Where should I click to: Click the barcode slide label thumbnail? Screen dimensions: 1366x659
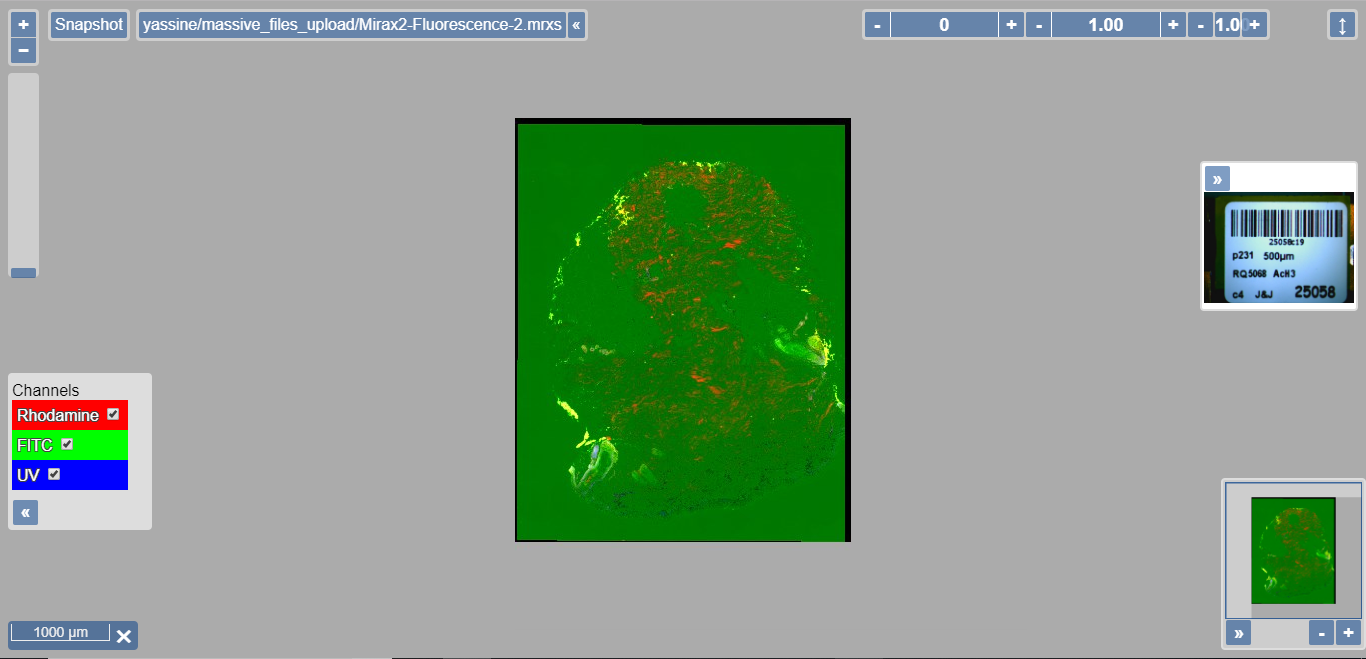tap(1279, 248)
